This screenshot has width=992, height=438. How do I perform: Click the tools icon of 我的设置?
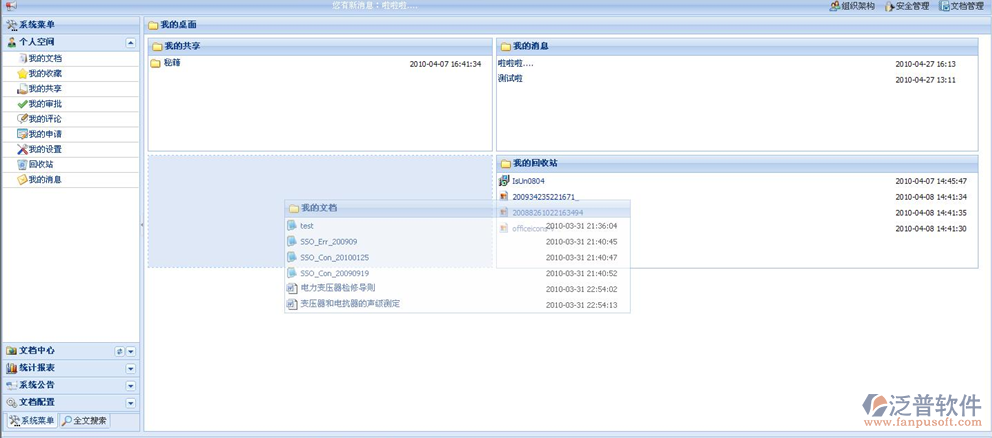pyautogui.click(x=22, y=149)
